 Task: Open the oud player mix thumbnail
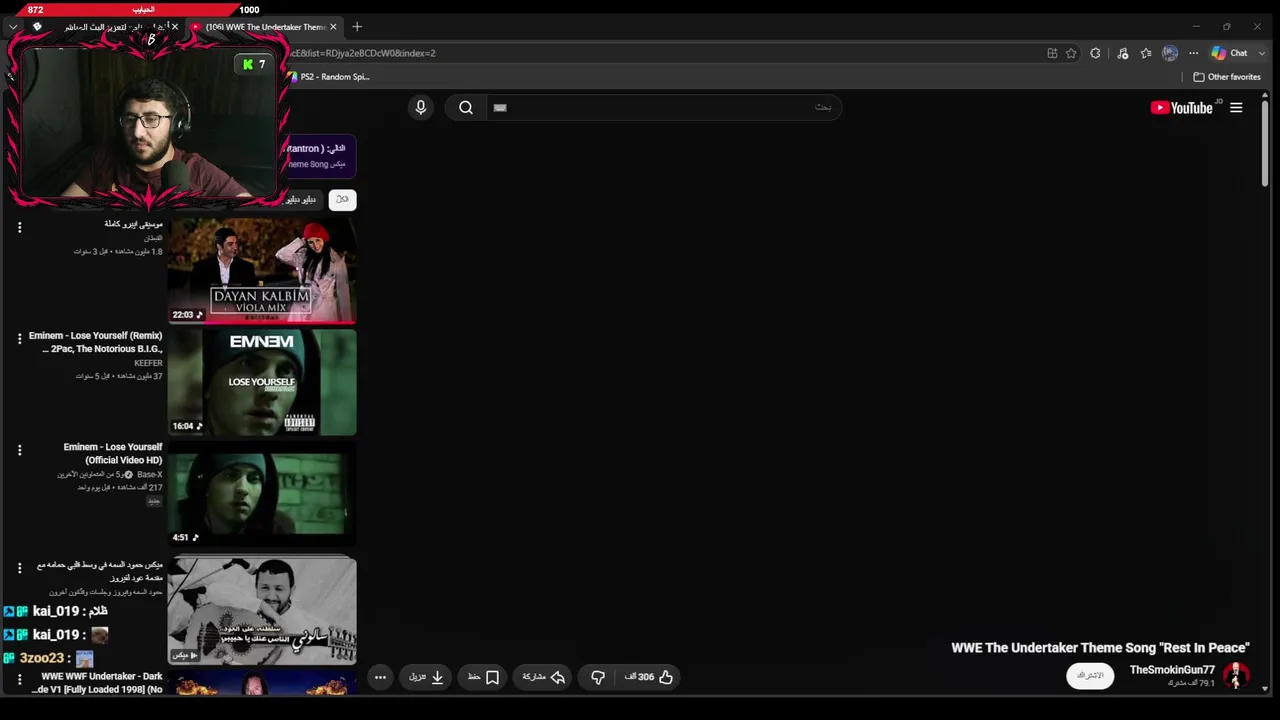(262, 610)
